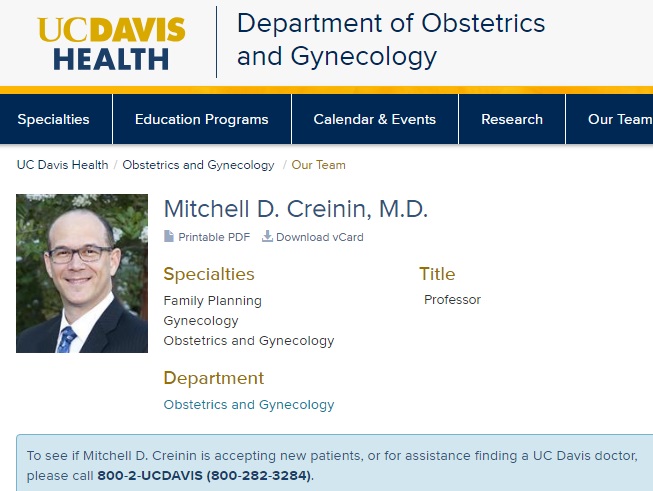The image size is (653, 491).
Task: Follow the Obstetrics and Gynecology breadcrumb link
Action: 198,165
